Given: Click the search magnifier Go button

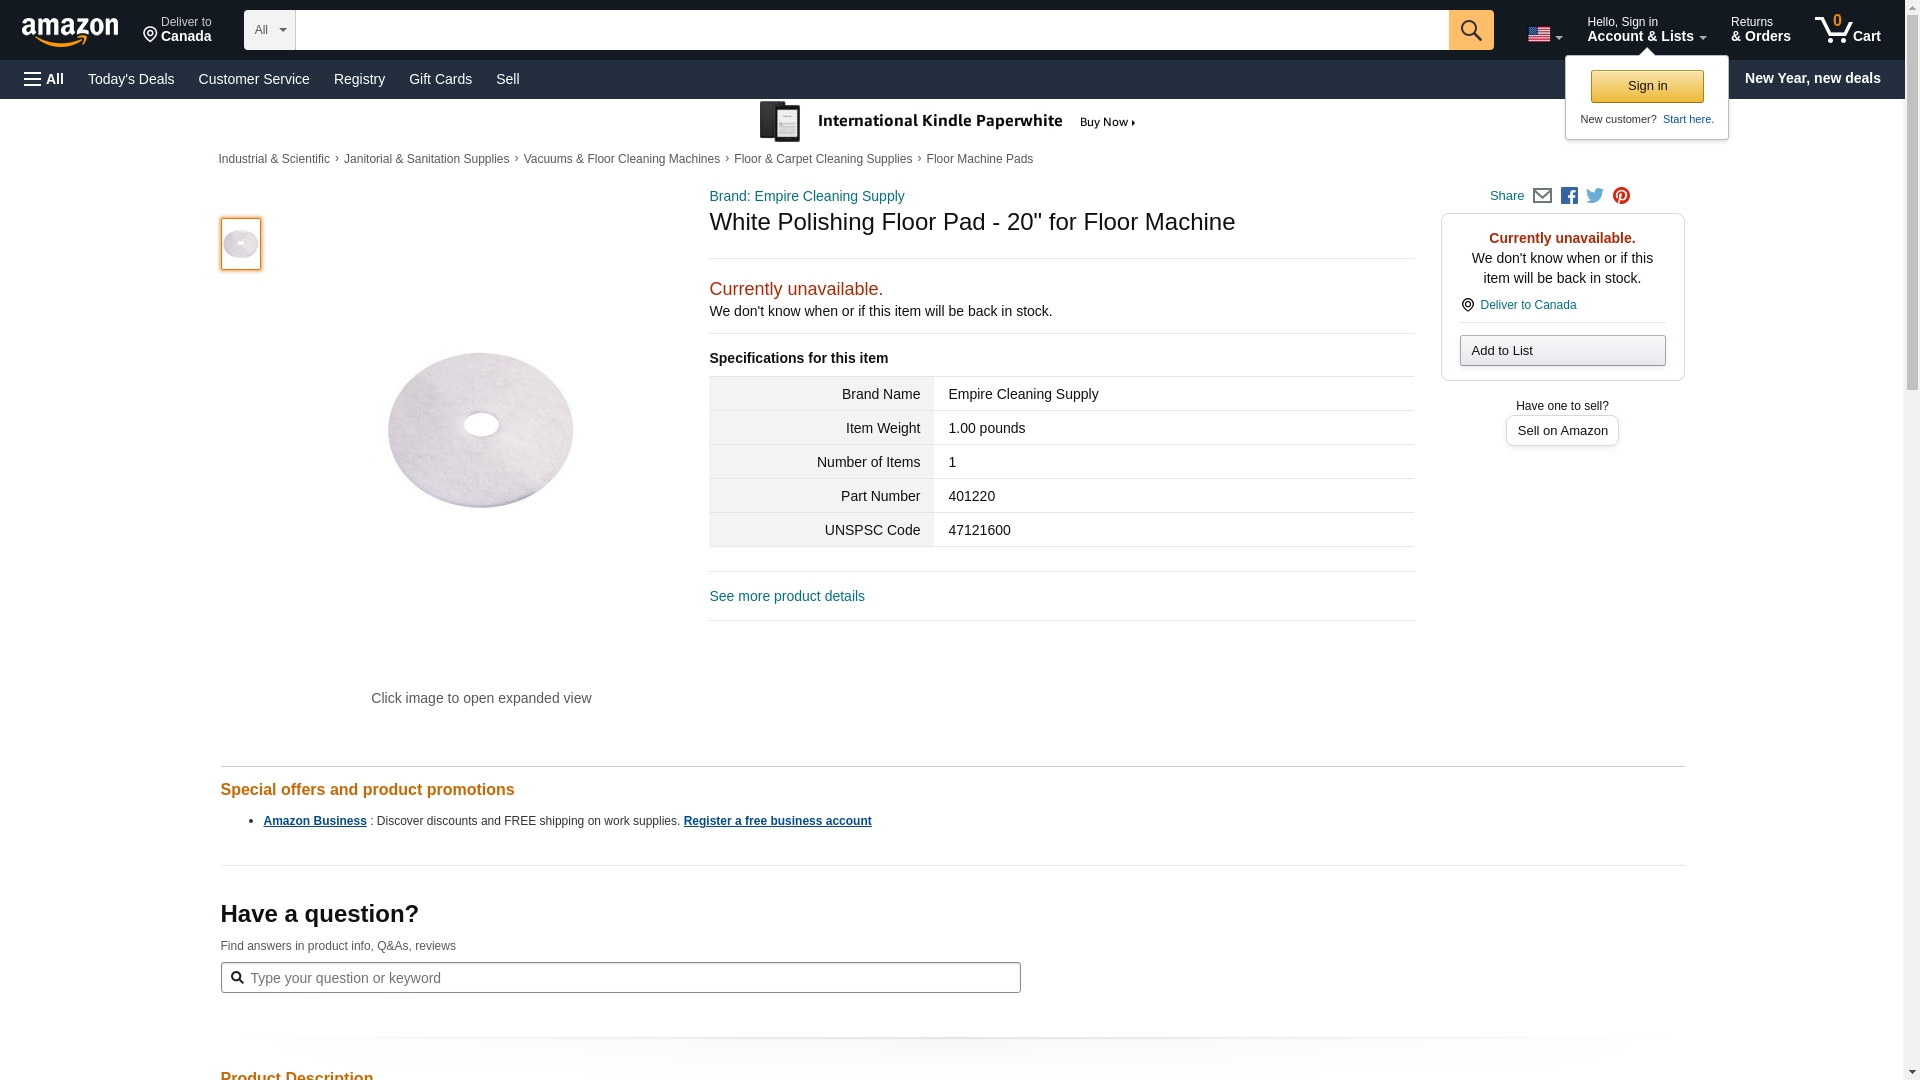Looking at the screenshot, I should 1470,30.
